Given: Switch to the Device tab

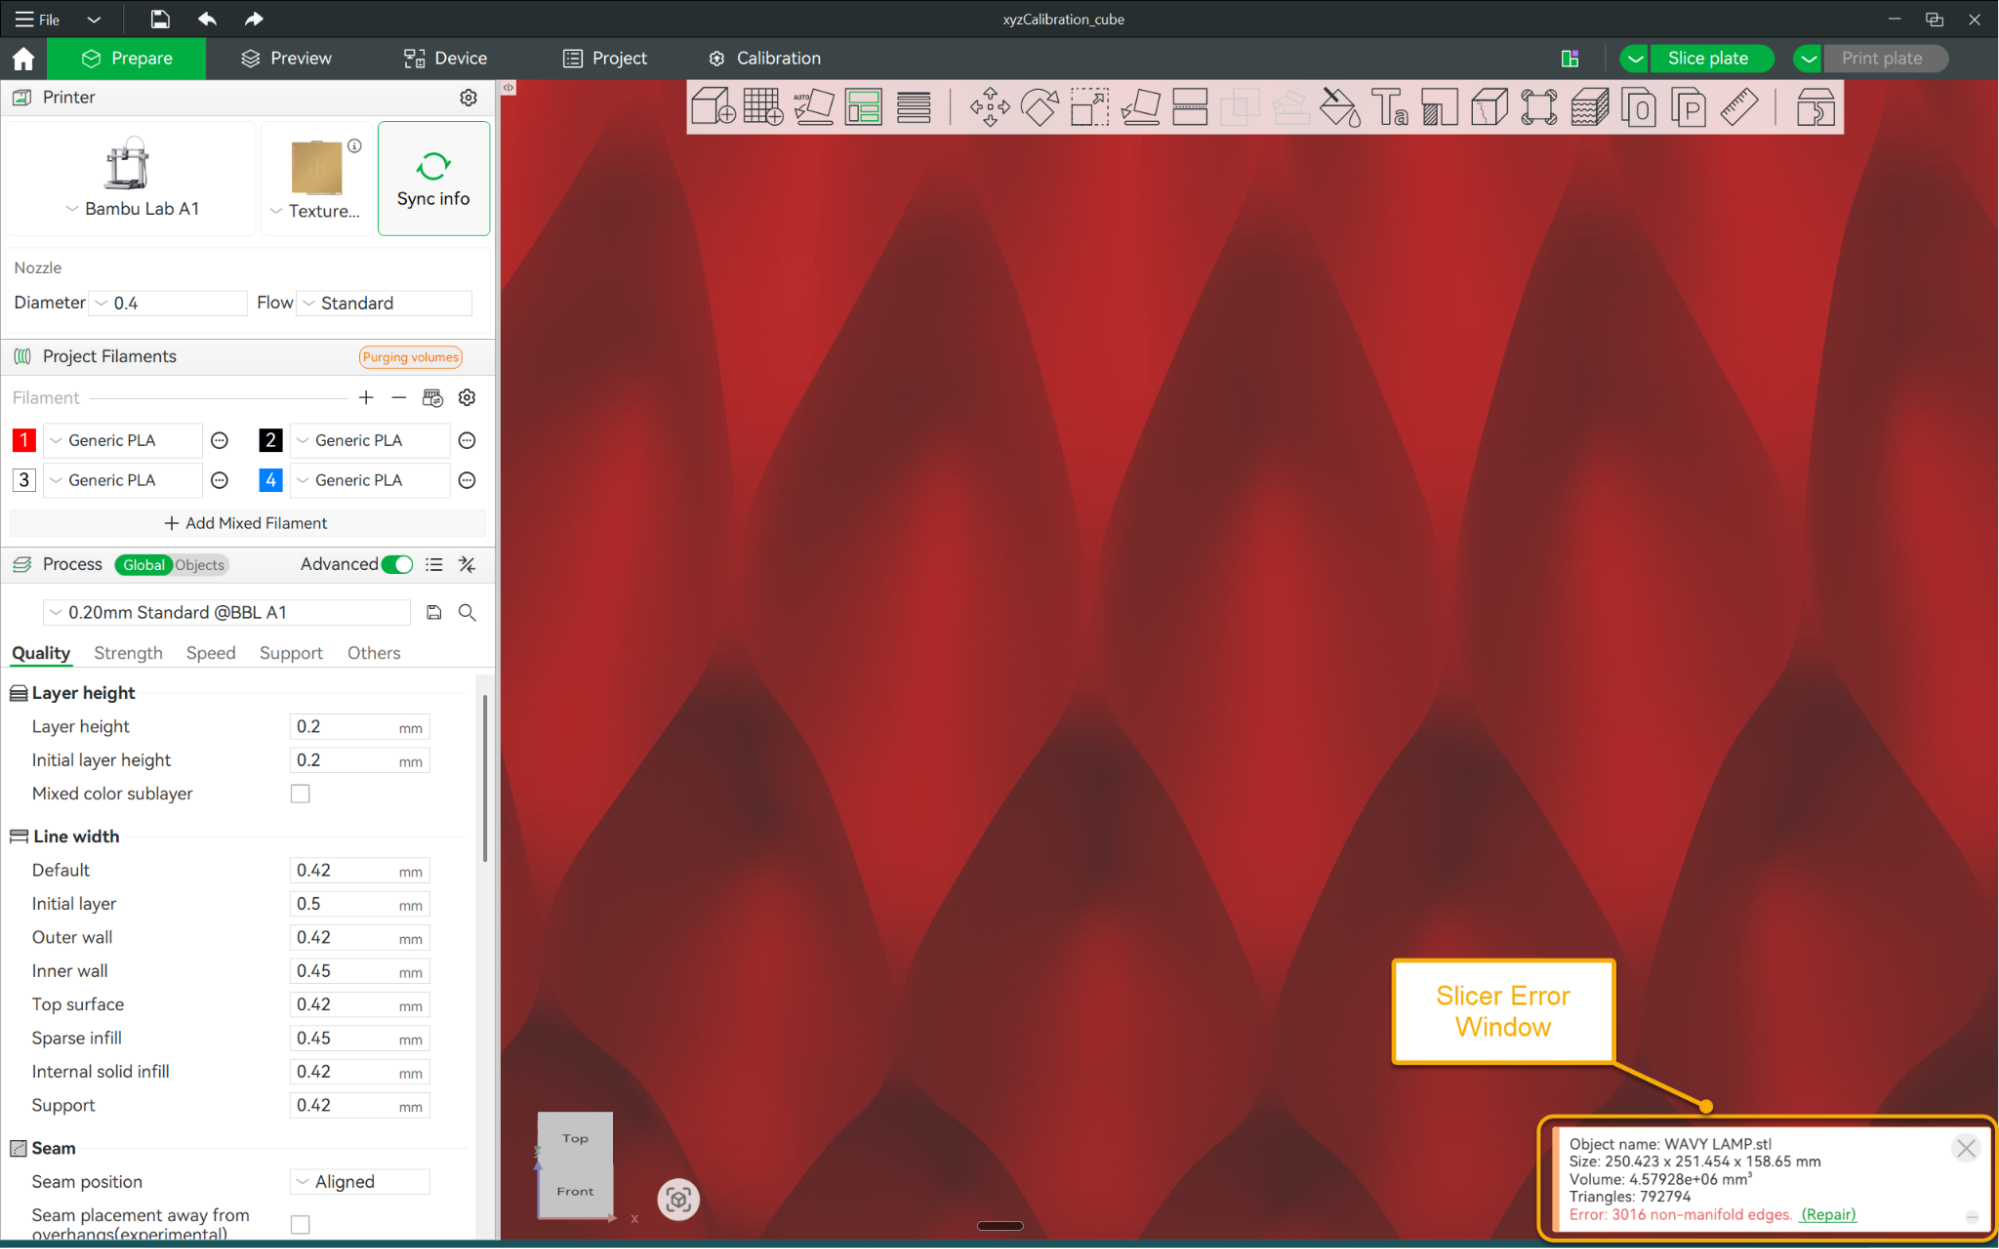Looking at the screenshot, I should tap(445, 59).
